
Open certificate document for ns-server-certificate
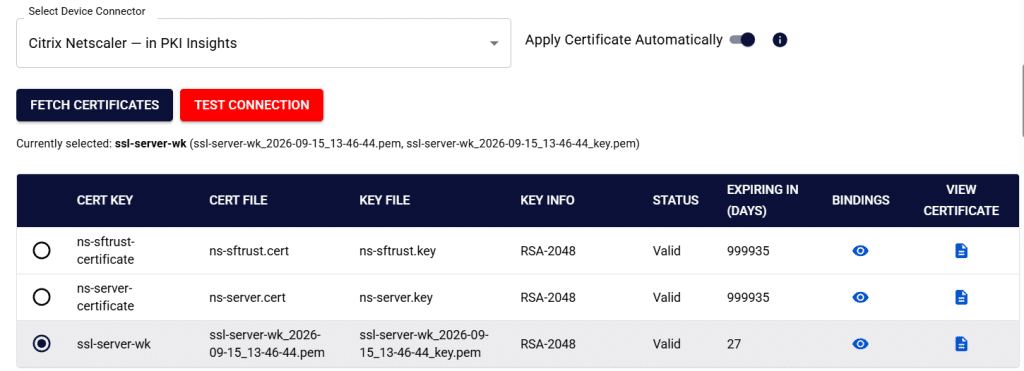tap(961, 297)
